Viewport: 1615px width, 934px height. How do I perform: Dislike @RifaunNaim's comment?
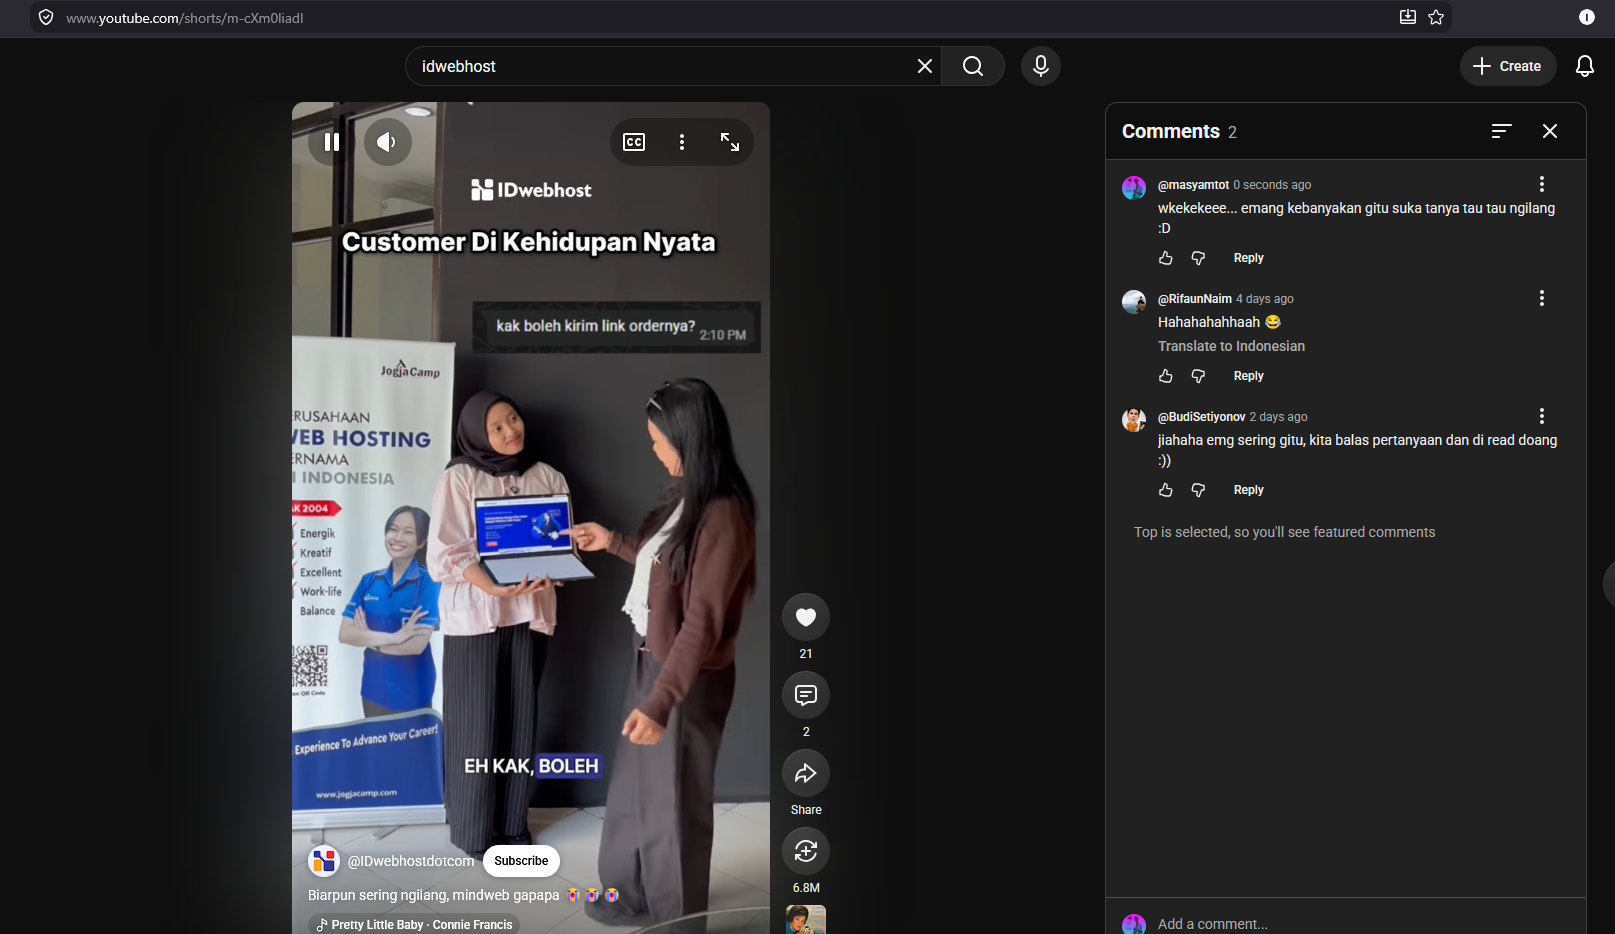tap(1198, 376)
